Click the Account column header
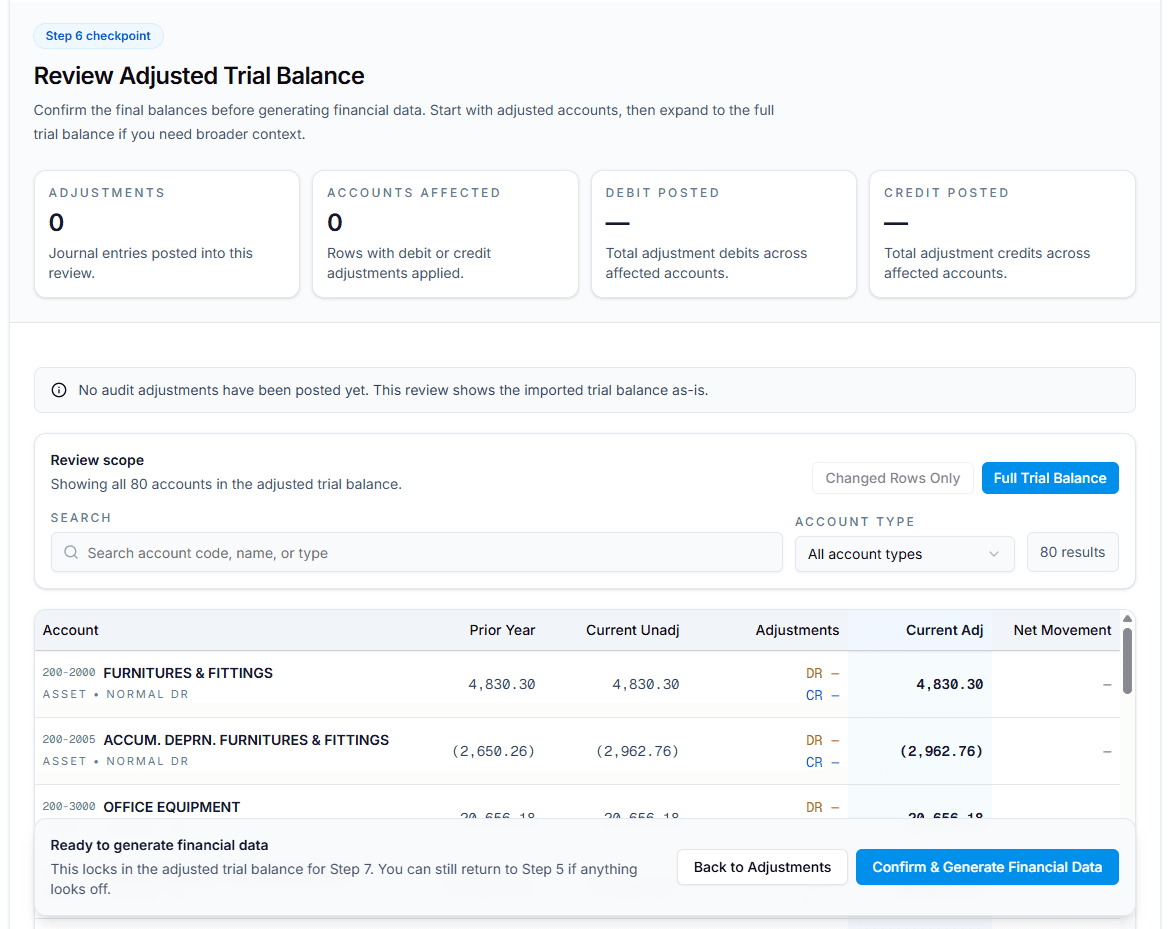1172x929 pixels. (x=70, y=630)
